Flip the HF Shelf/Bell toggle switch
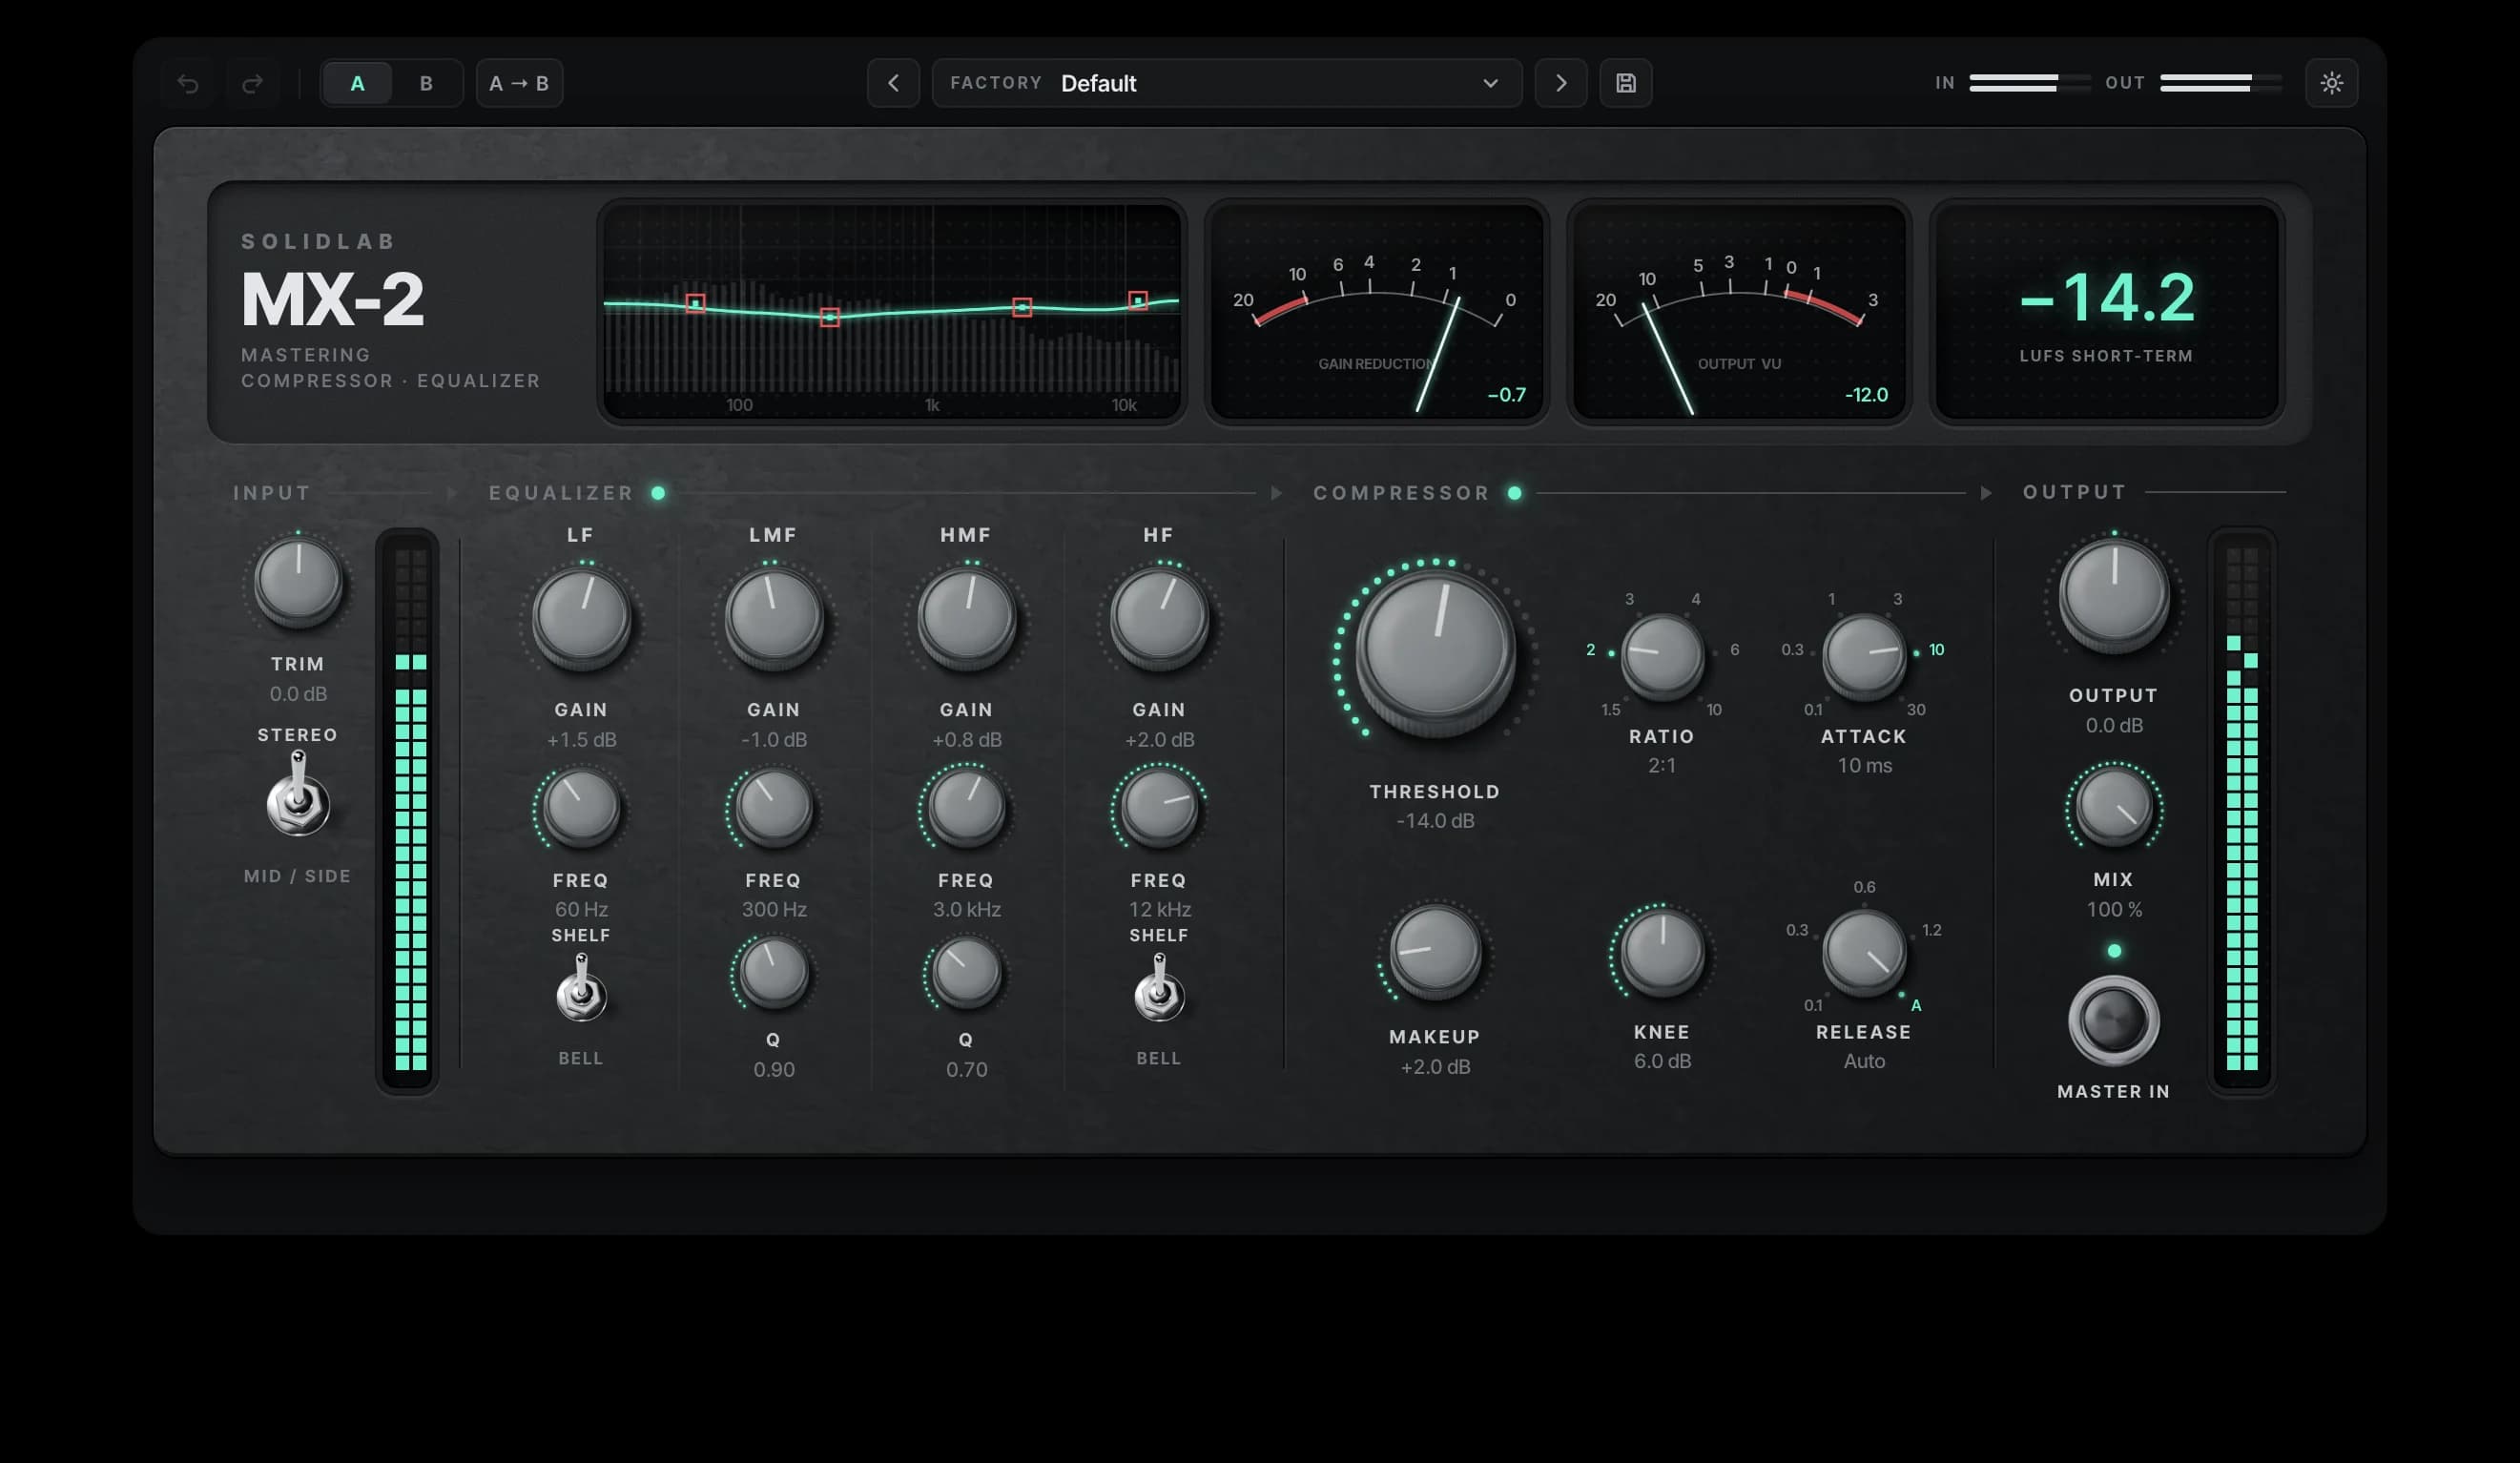Image resolution: width=2520 pixels, height=1463 pixels. (1159, 987)
